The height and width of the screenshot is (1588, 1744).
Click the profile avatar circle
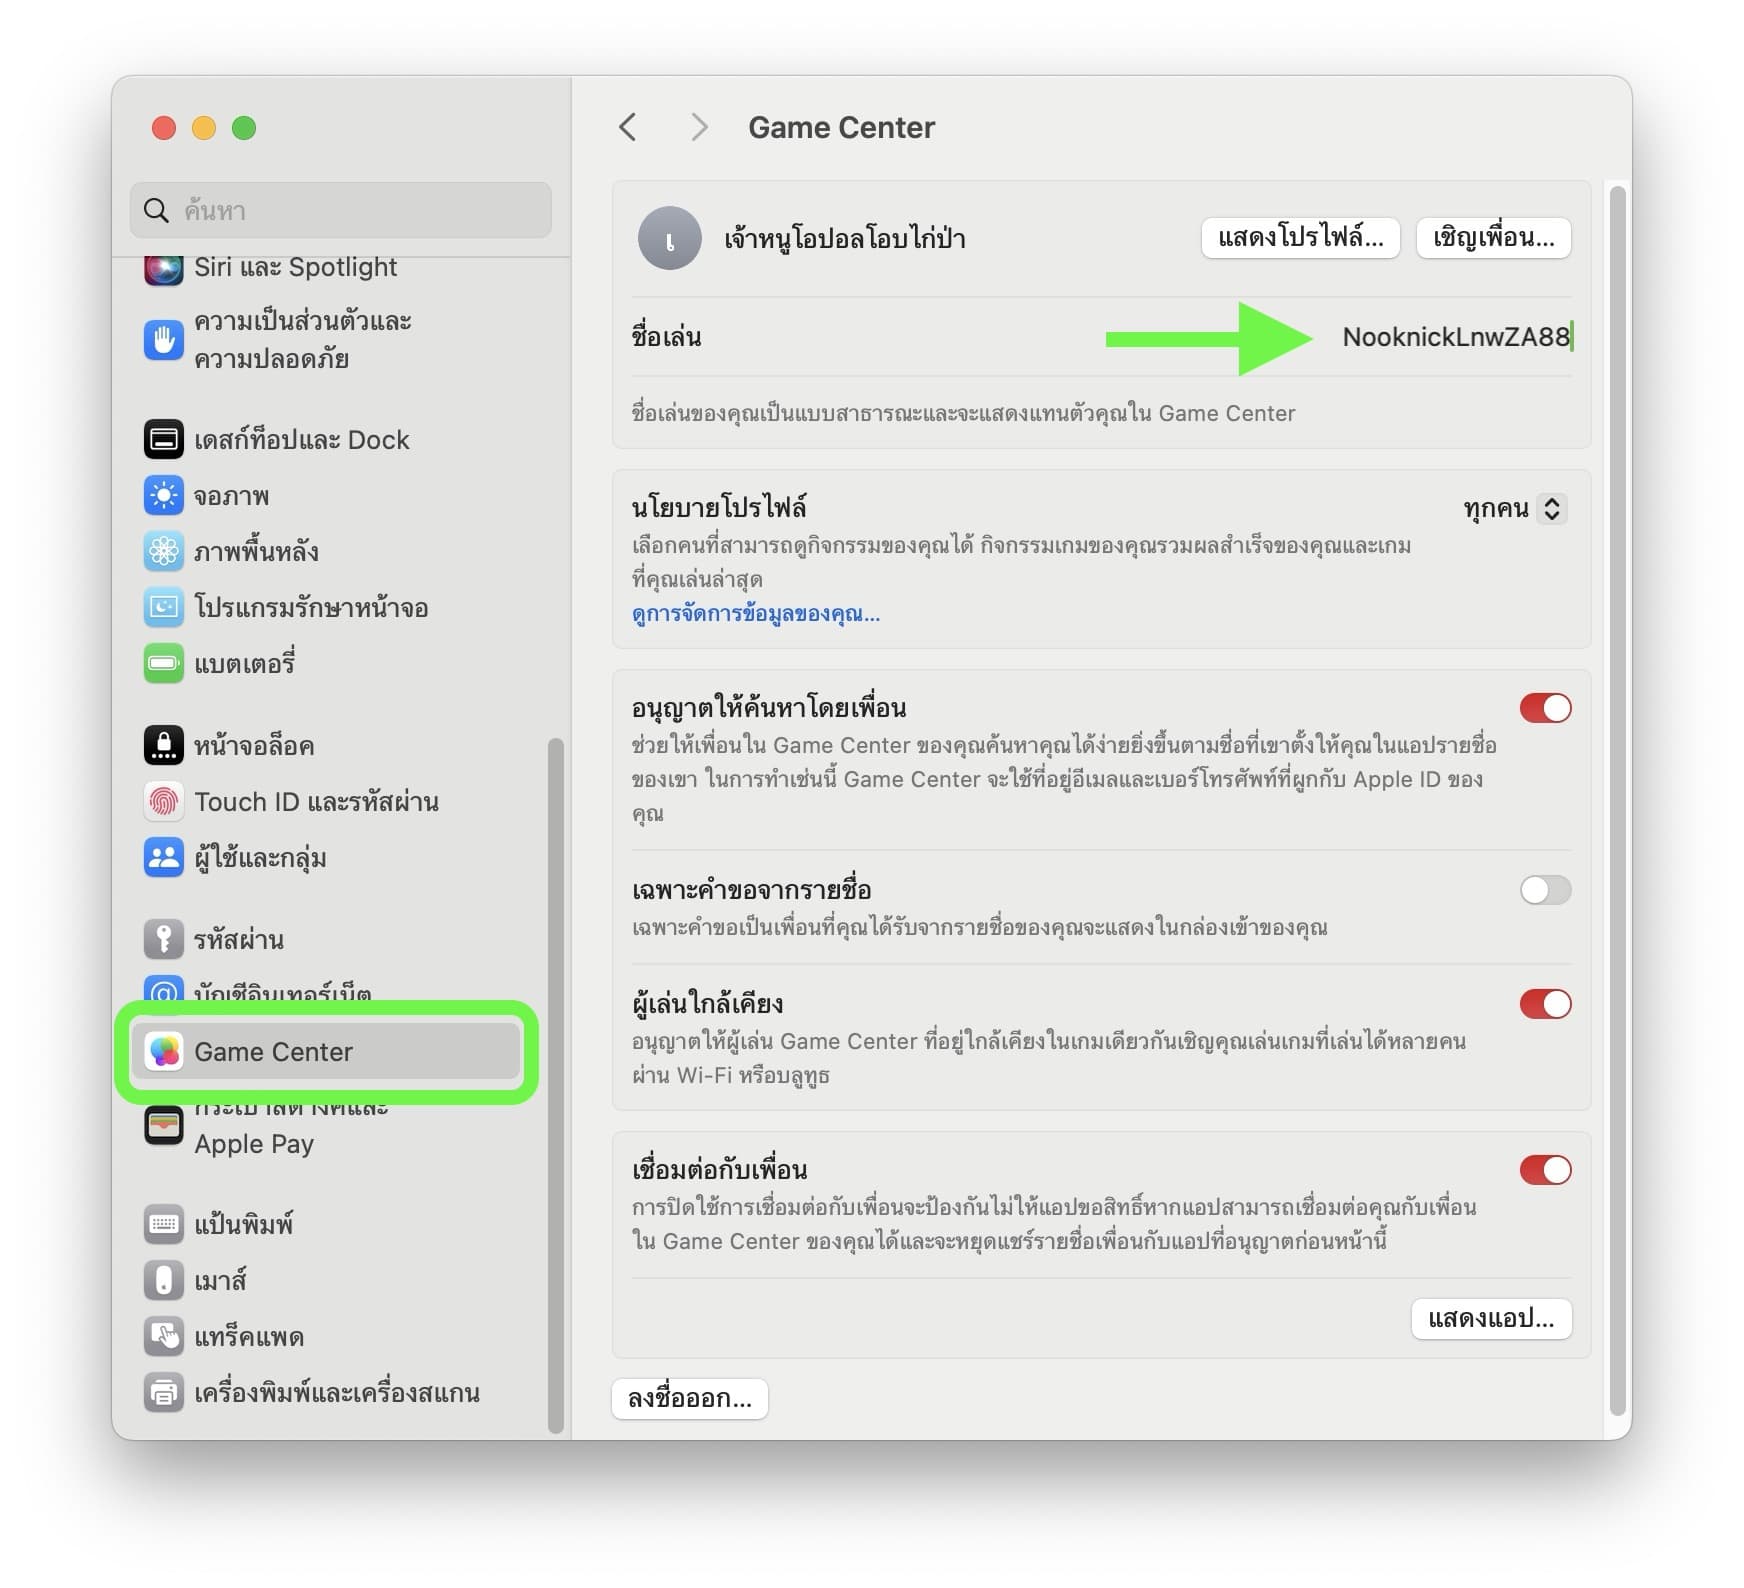(x=669, y=238)
